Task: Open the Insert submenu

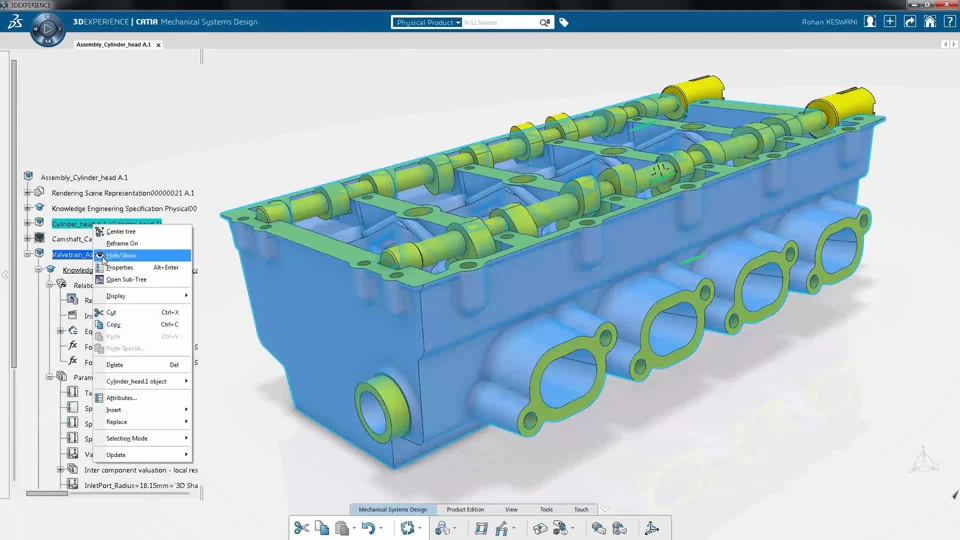Action: [143, 410]
